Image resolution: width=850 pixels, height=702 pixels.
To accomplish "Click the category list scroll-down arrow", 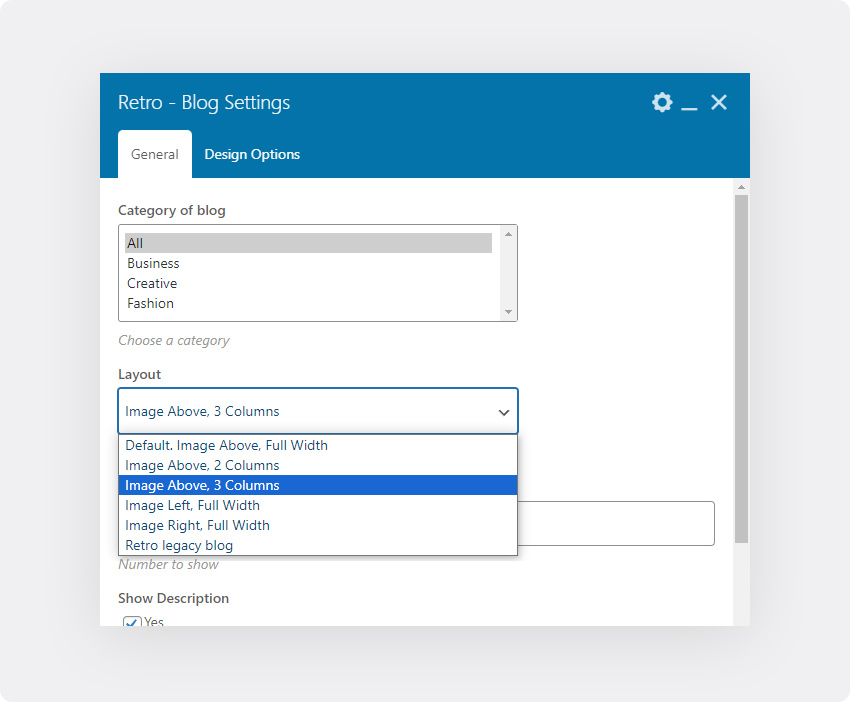I will point(508,312).
